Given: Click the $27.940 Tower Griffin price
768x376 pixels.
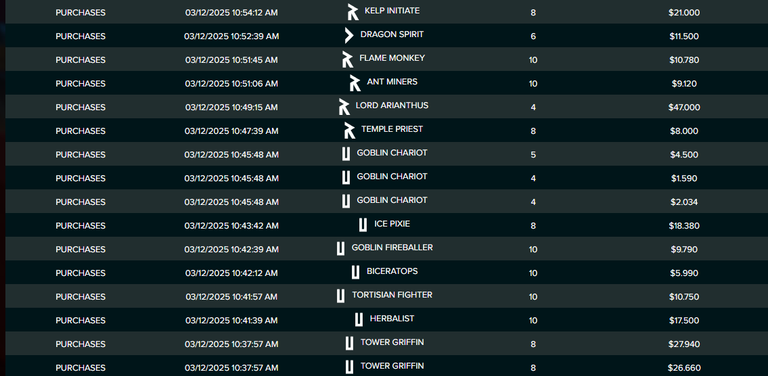Looking at the screenshot, I should click(684, 344).
